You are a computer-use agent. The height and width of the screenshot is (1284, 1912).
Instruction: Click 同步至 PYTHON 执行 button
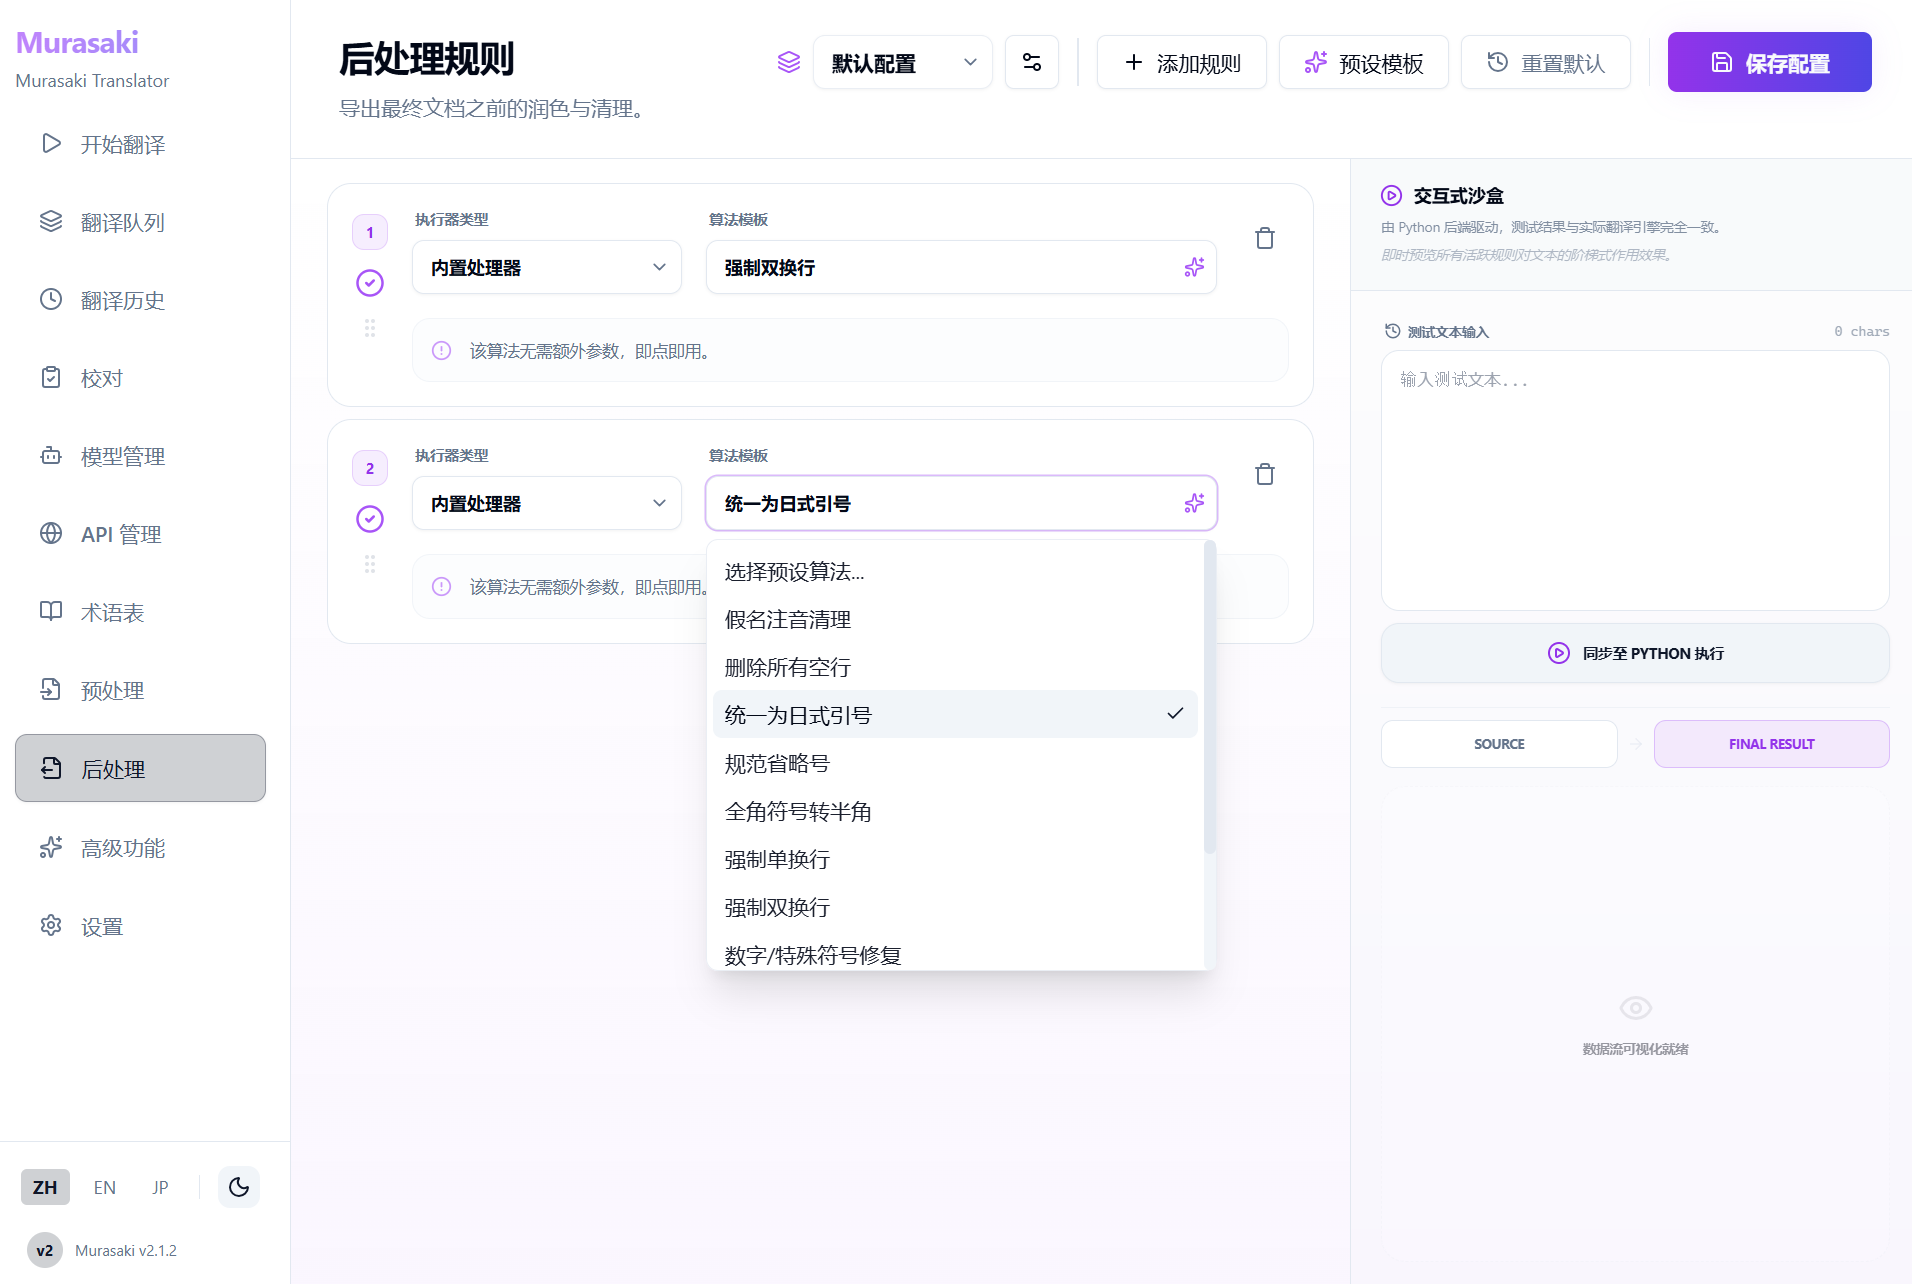[1634, 653]
